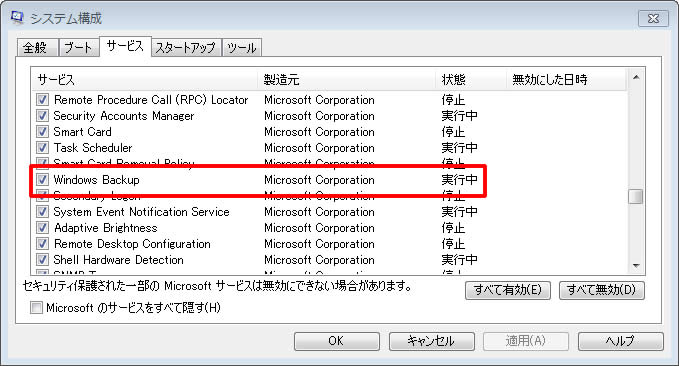Image resolution: width=679 pixels, height=366 pixels.
Task: Click the System Configuration title bar icon
Action: click(17, 18)
